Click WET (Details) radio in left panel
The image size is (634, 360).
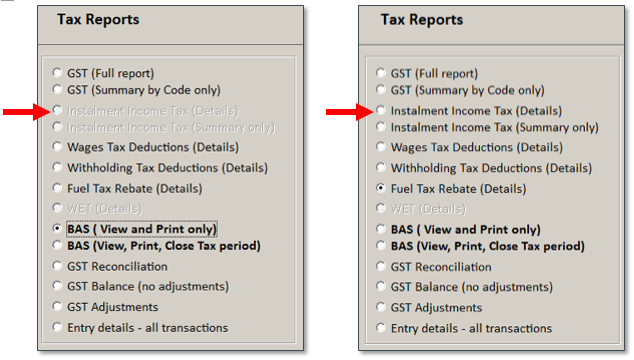[57, 208]
